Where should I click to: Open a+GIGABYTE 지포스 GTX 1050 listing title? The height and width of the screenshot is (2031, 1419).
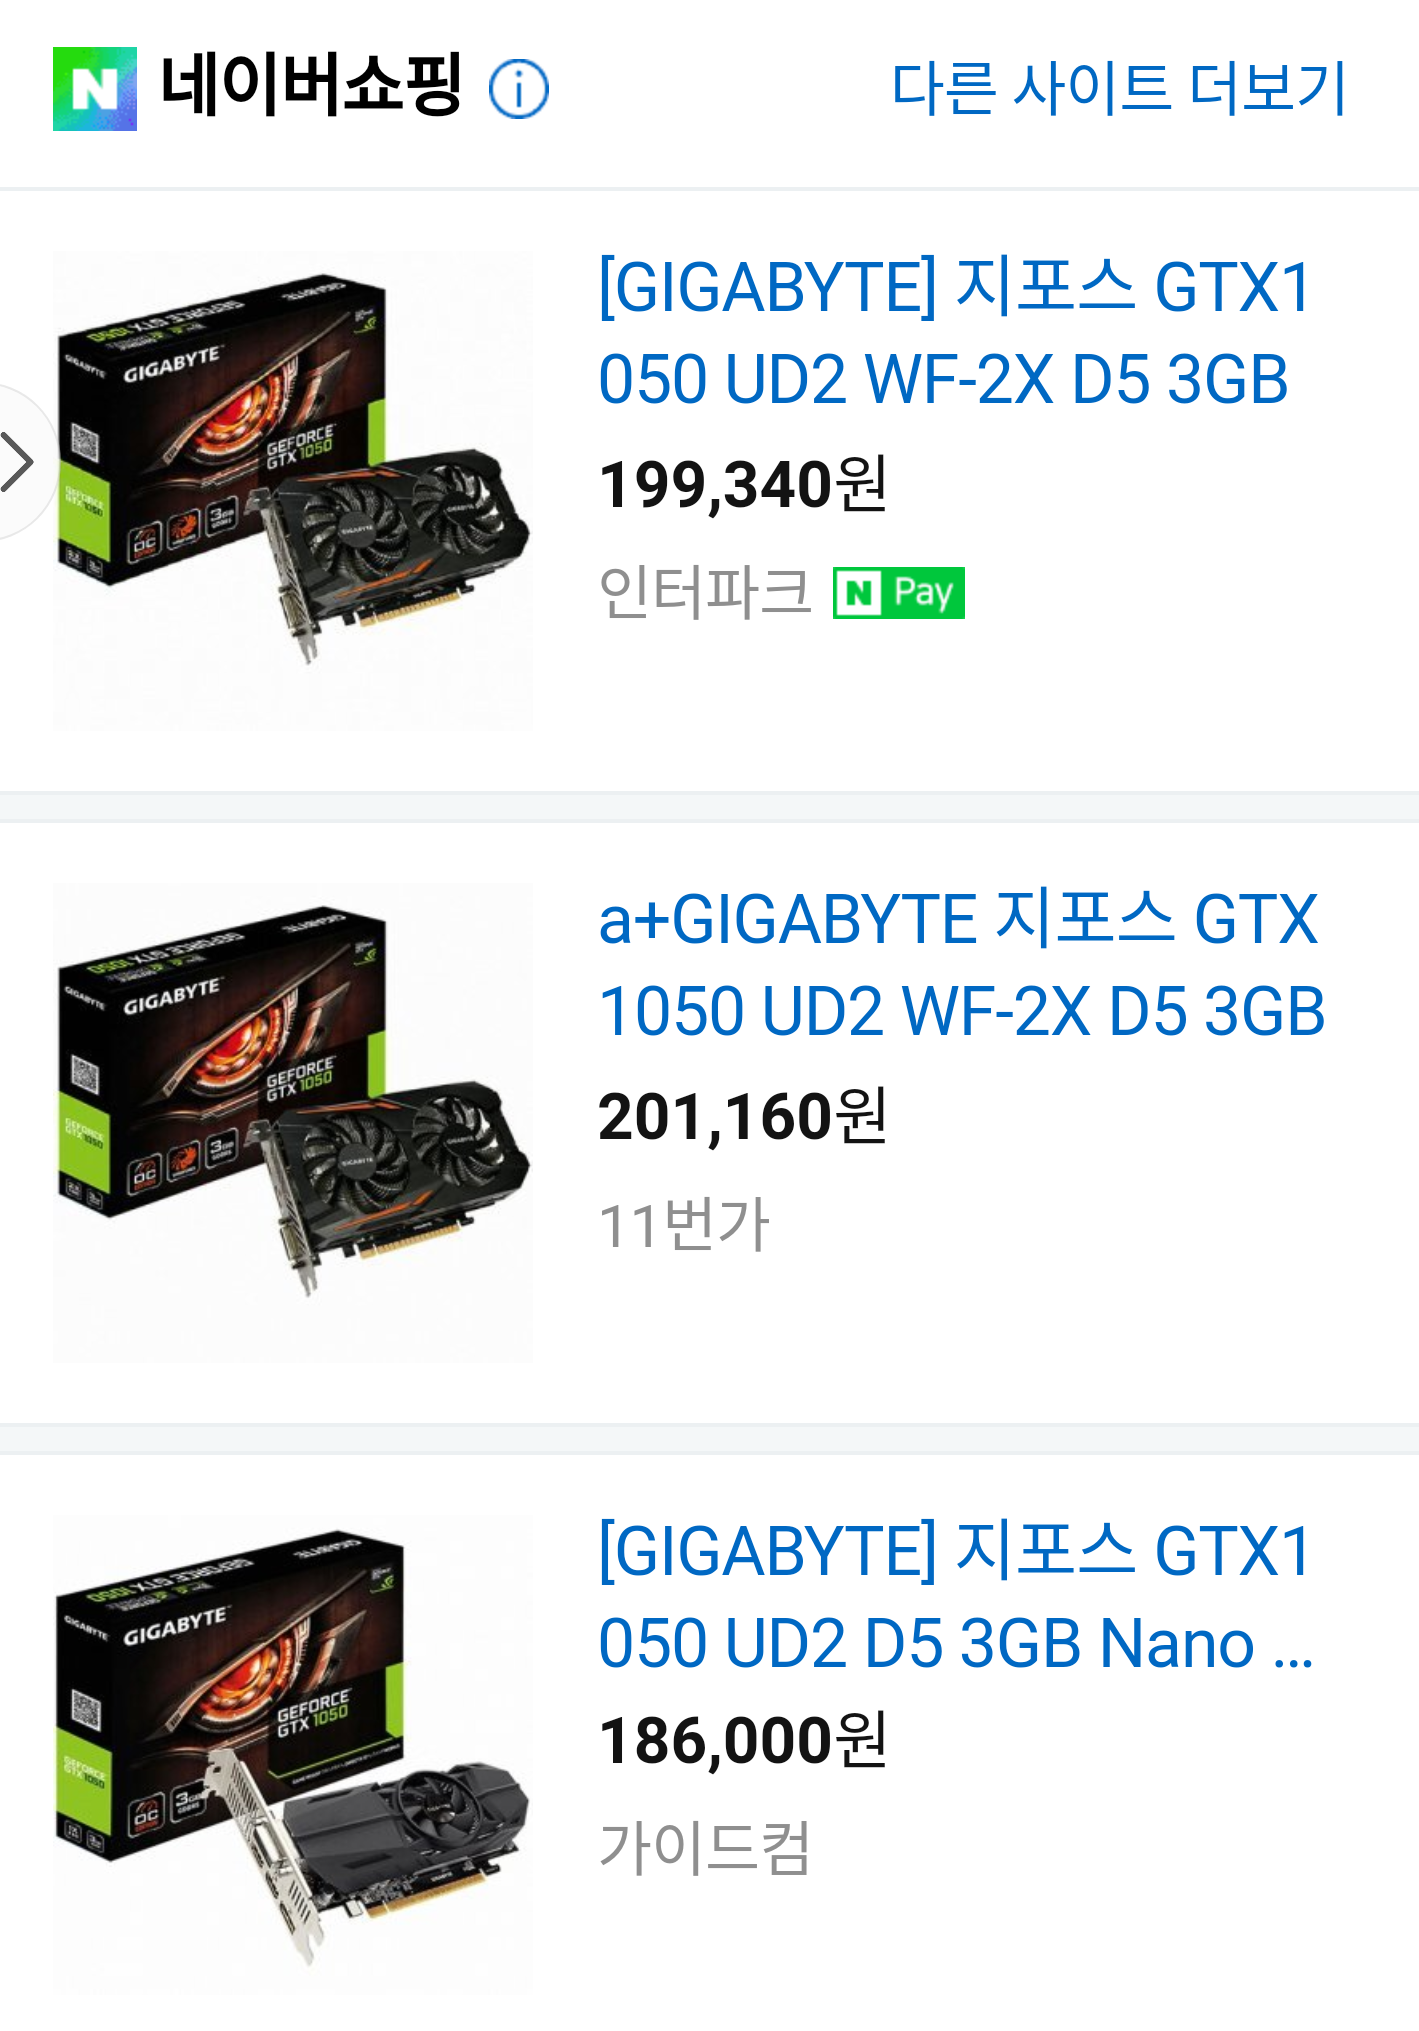click(961, 965)
